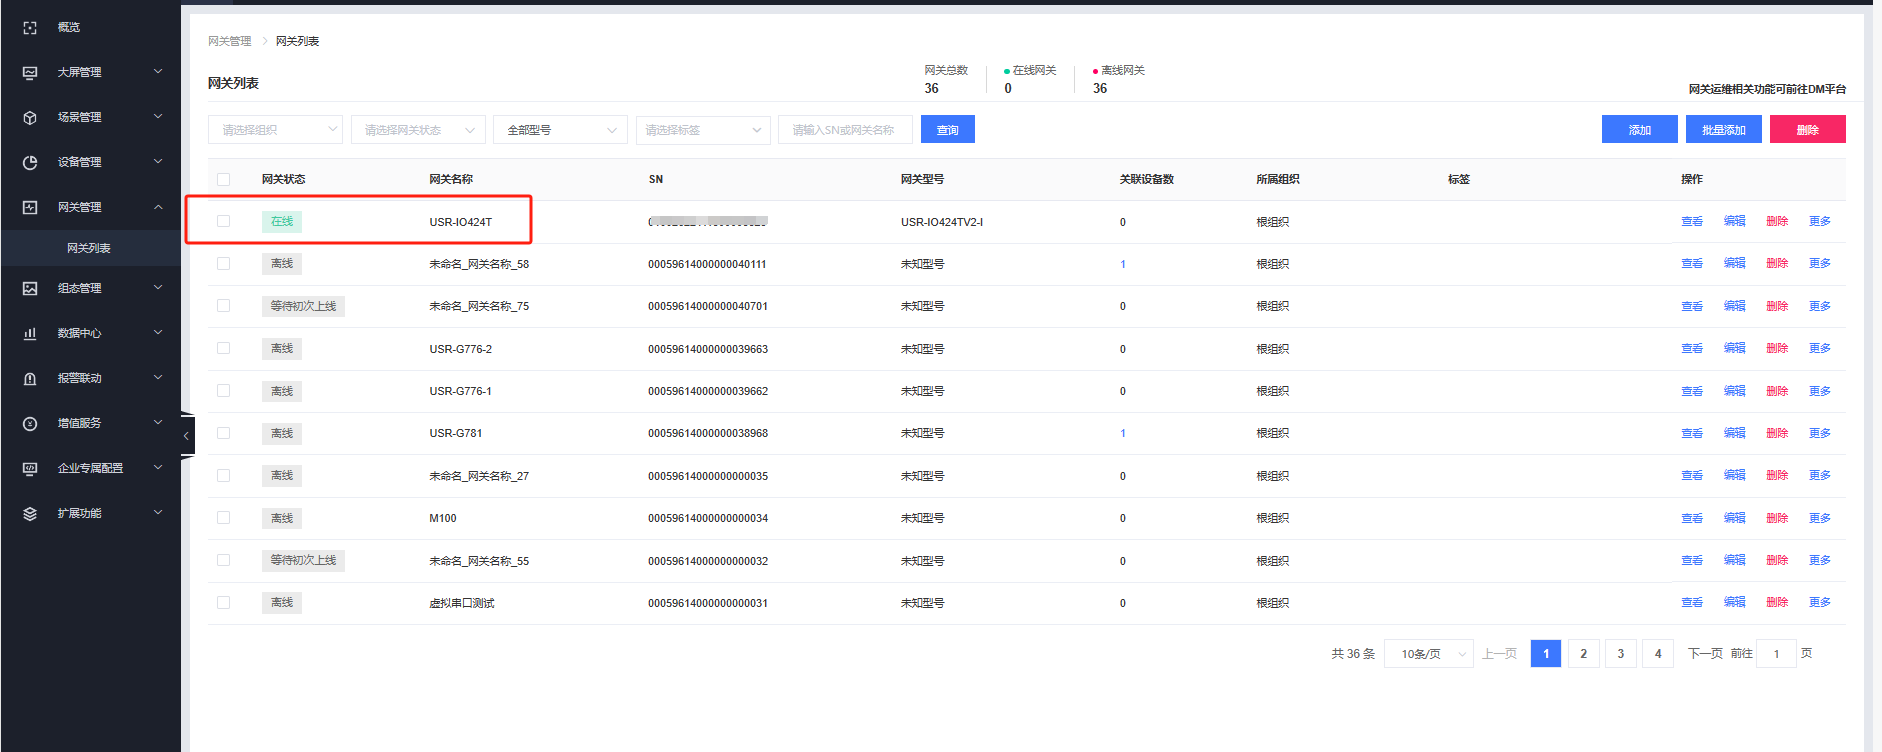
Task: Open the 网关列表 submenu item
Action: pos(89,248)
